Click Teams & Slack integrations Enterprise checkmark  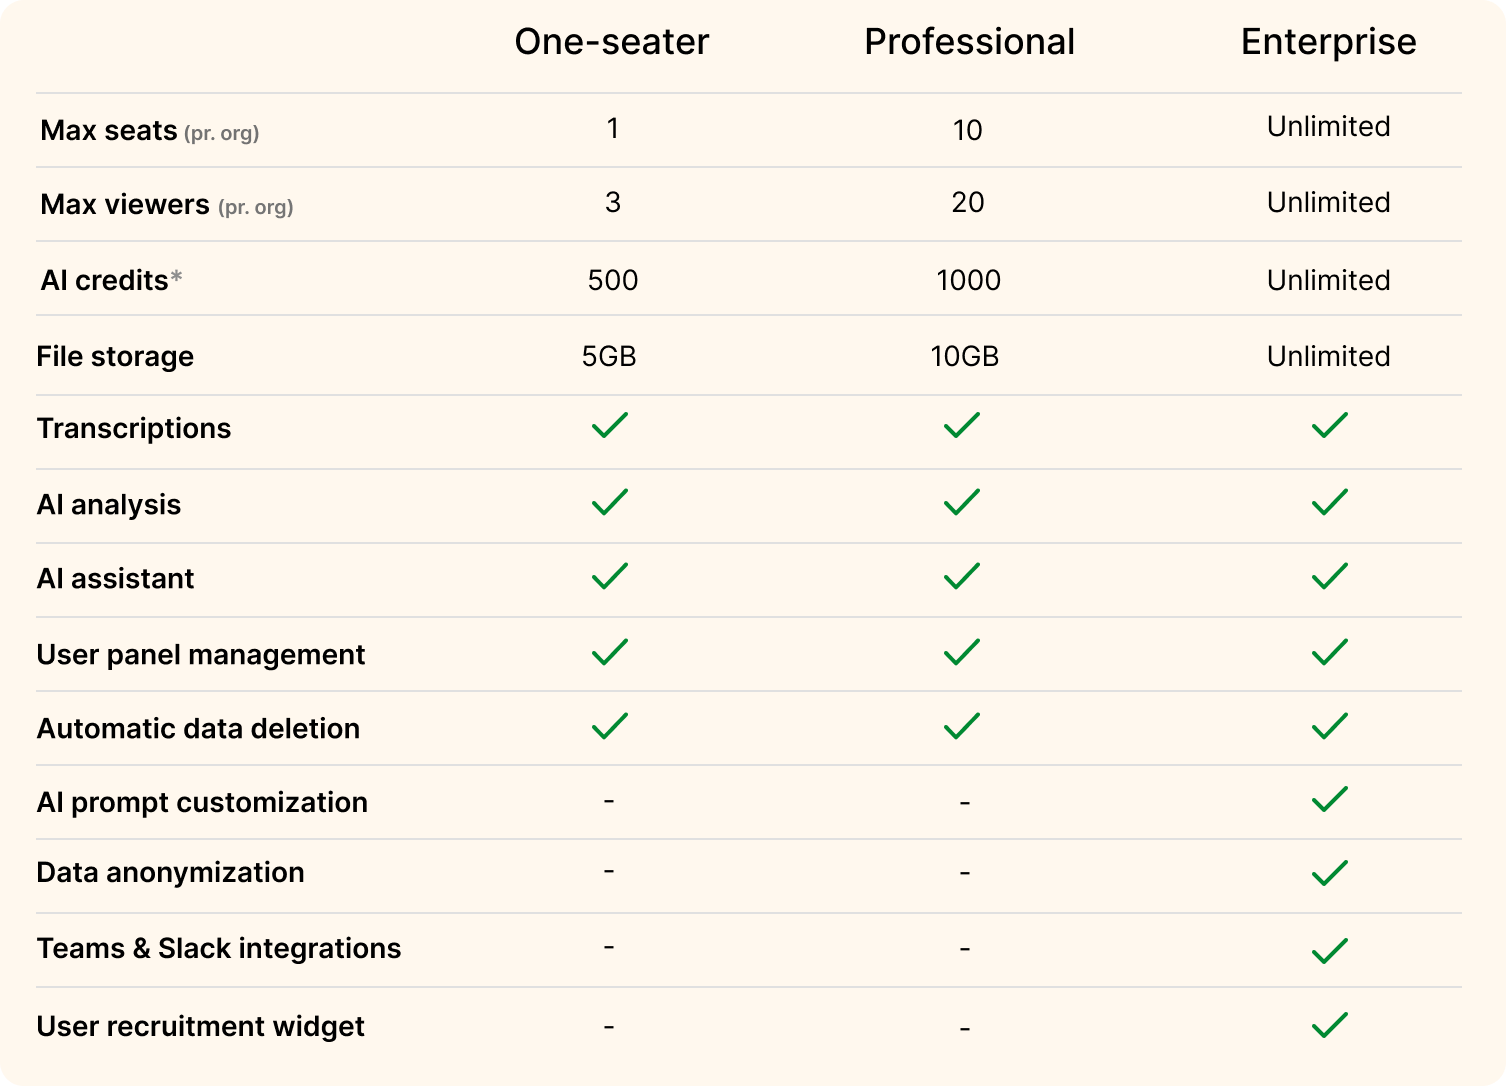coord(1329,950)
